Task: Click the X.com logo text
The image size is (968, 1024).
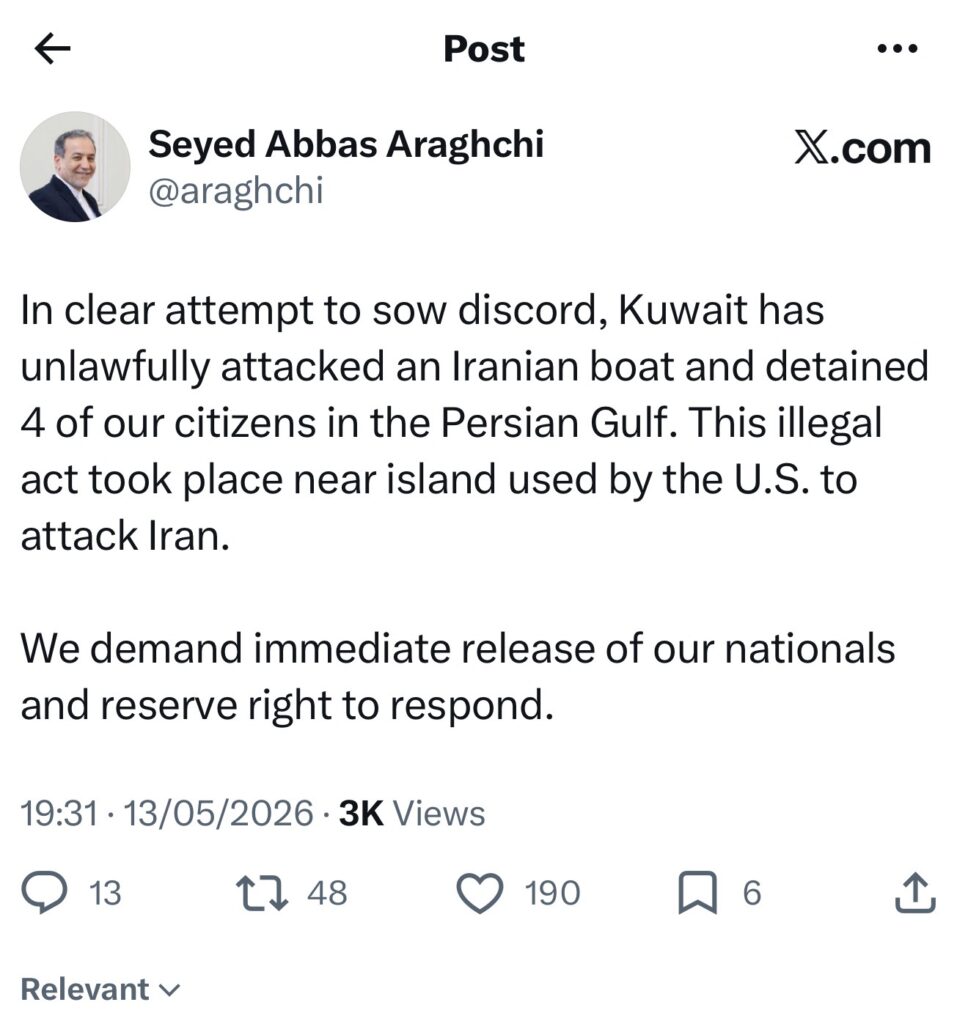Action: [862, 148]
